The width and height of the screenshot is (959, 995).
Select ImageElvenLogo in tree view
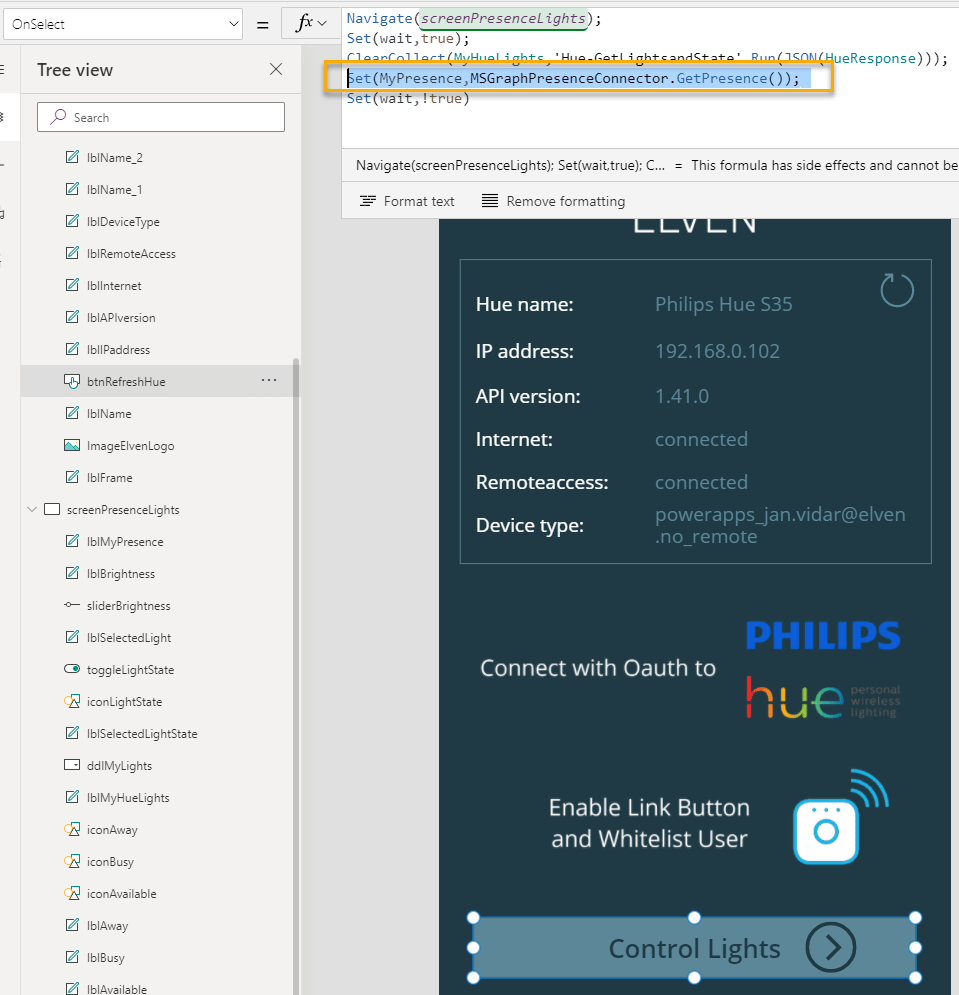click(130, 446)
